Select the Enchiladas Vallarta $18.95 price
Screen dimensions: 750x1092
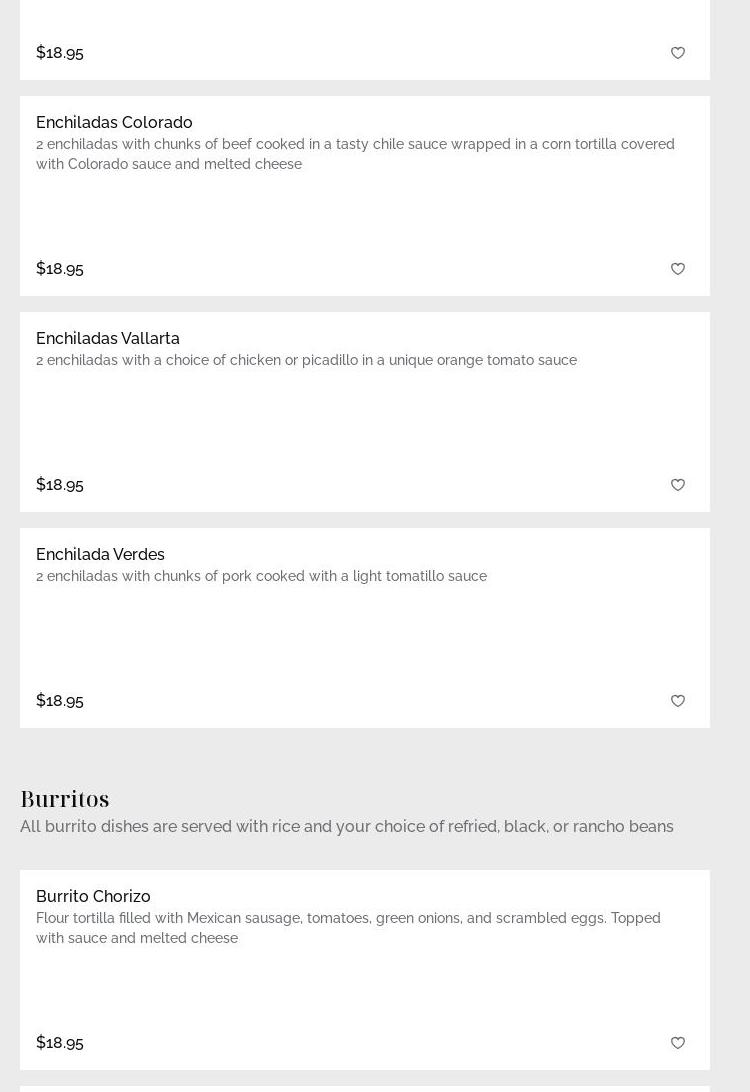tap(60, 484)
